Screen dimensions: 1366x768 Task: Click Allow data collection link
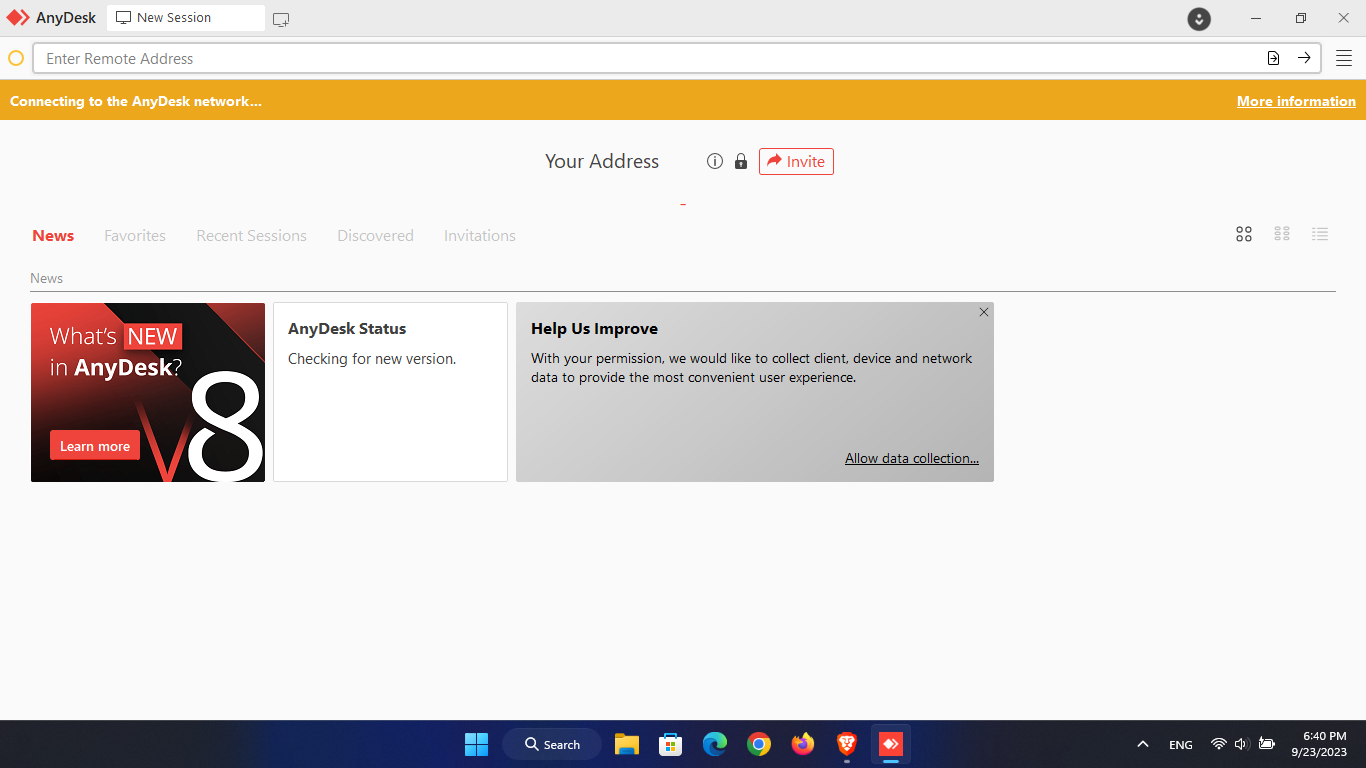pos(912,458)
